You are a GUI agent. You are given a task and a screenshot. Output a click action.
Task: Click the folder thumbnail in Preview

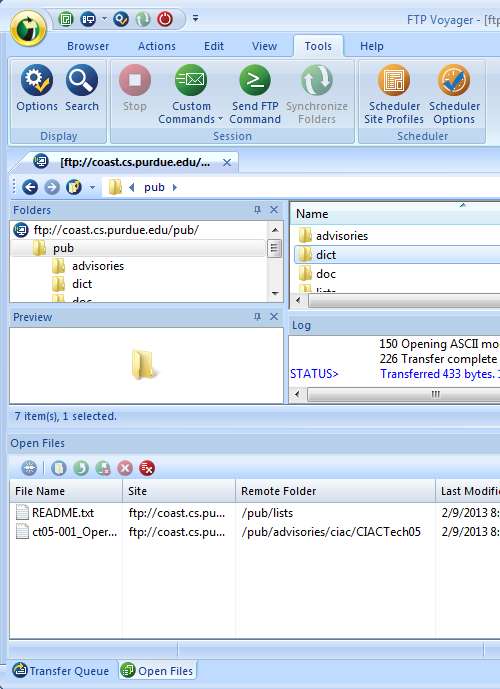point(144,365)
